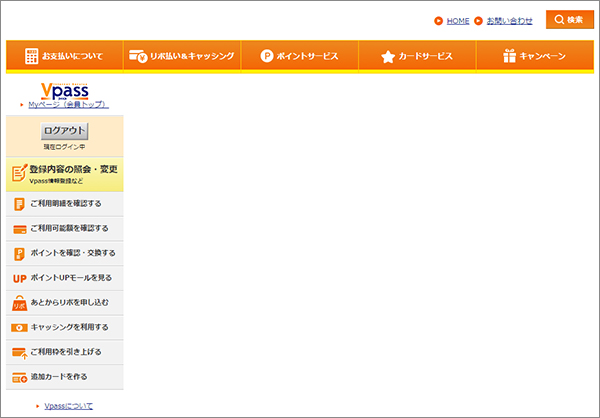Open the Myページ(会員トップ) link
The width and height of the screenshot is (600, 418).
coord(68,104)
